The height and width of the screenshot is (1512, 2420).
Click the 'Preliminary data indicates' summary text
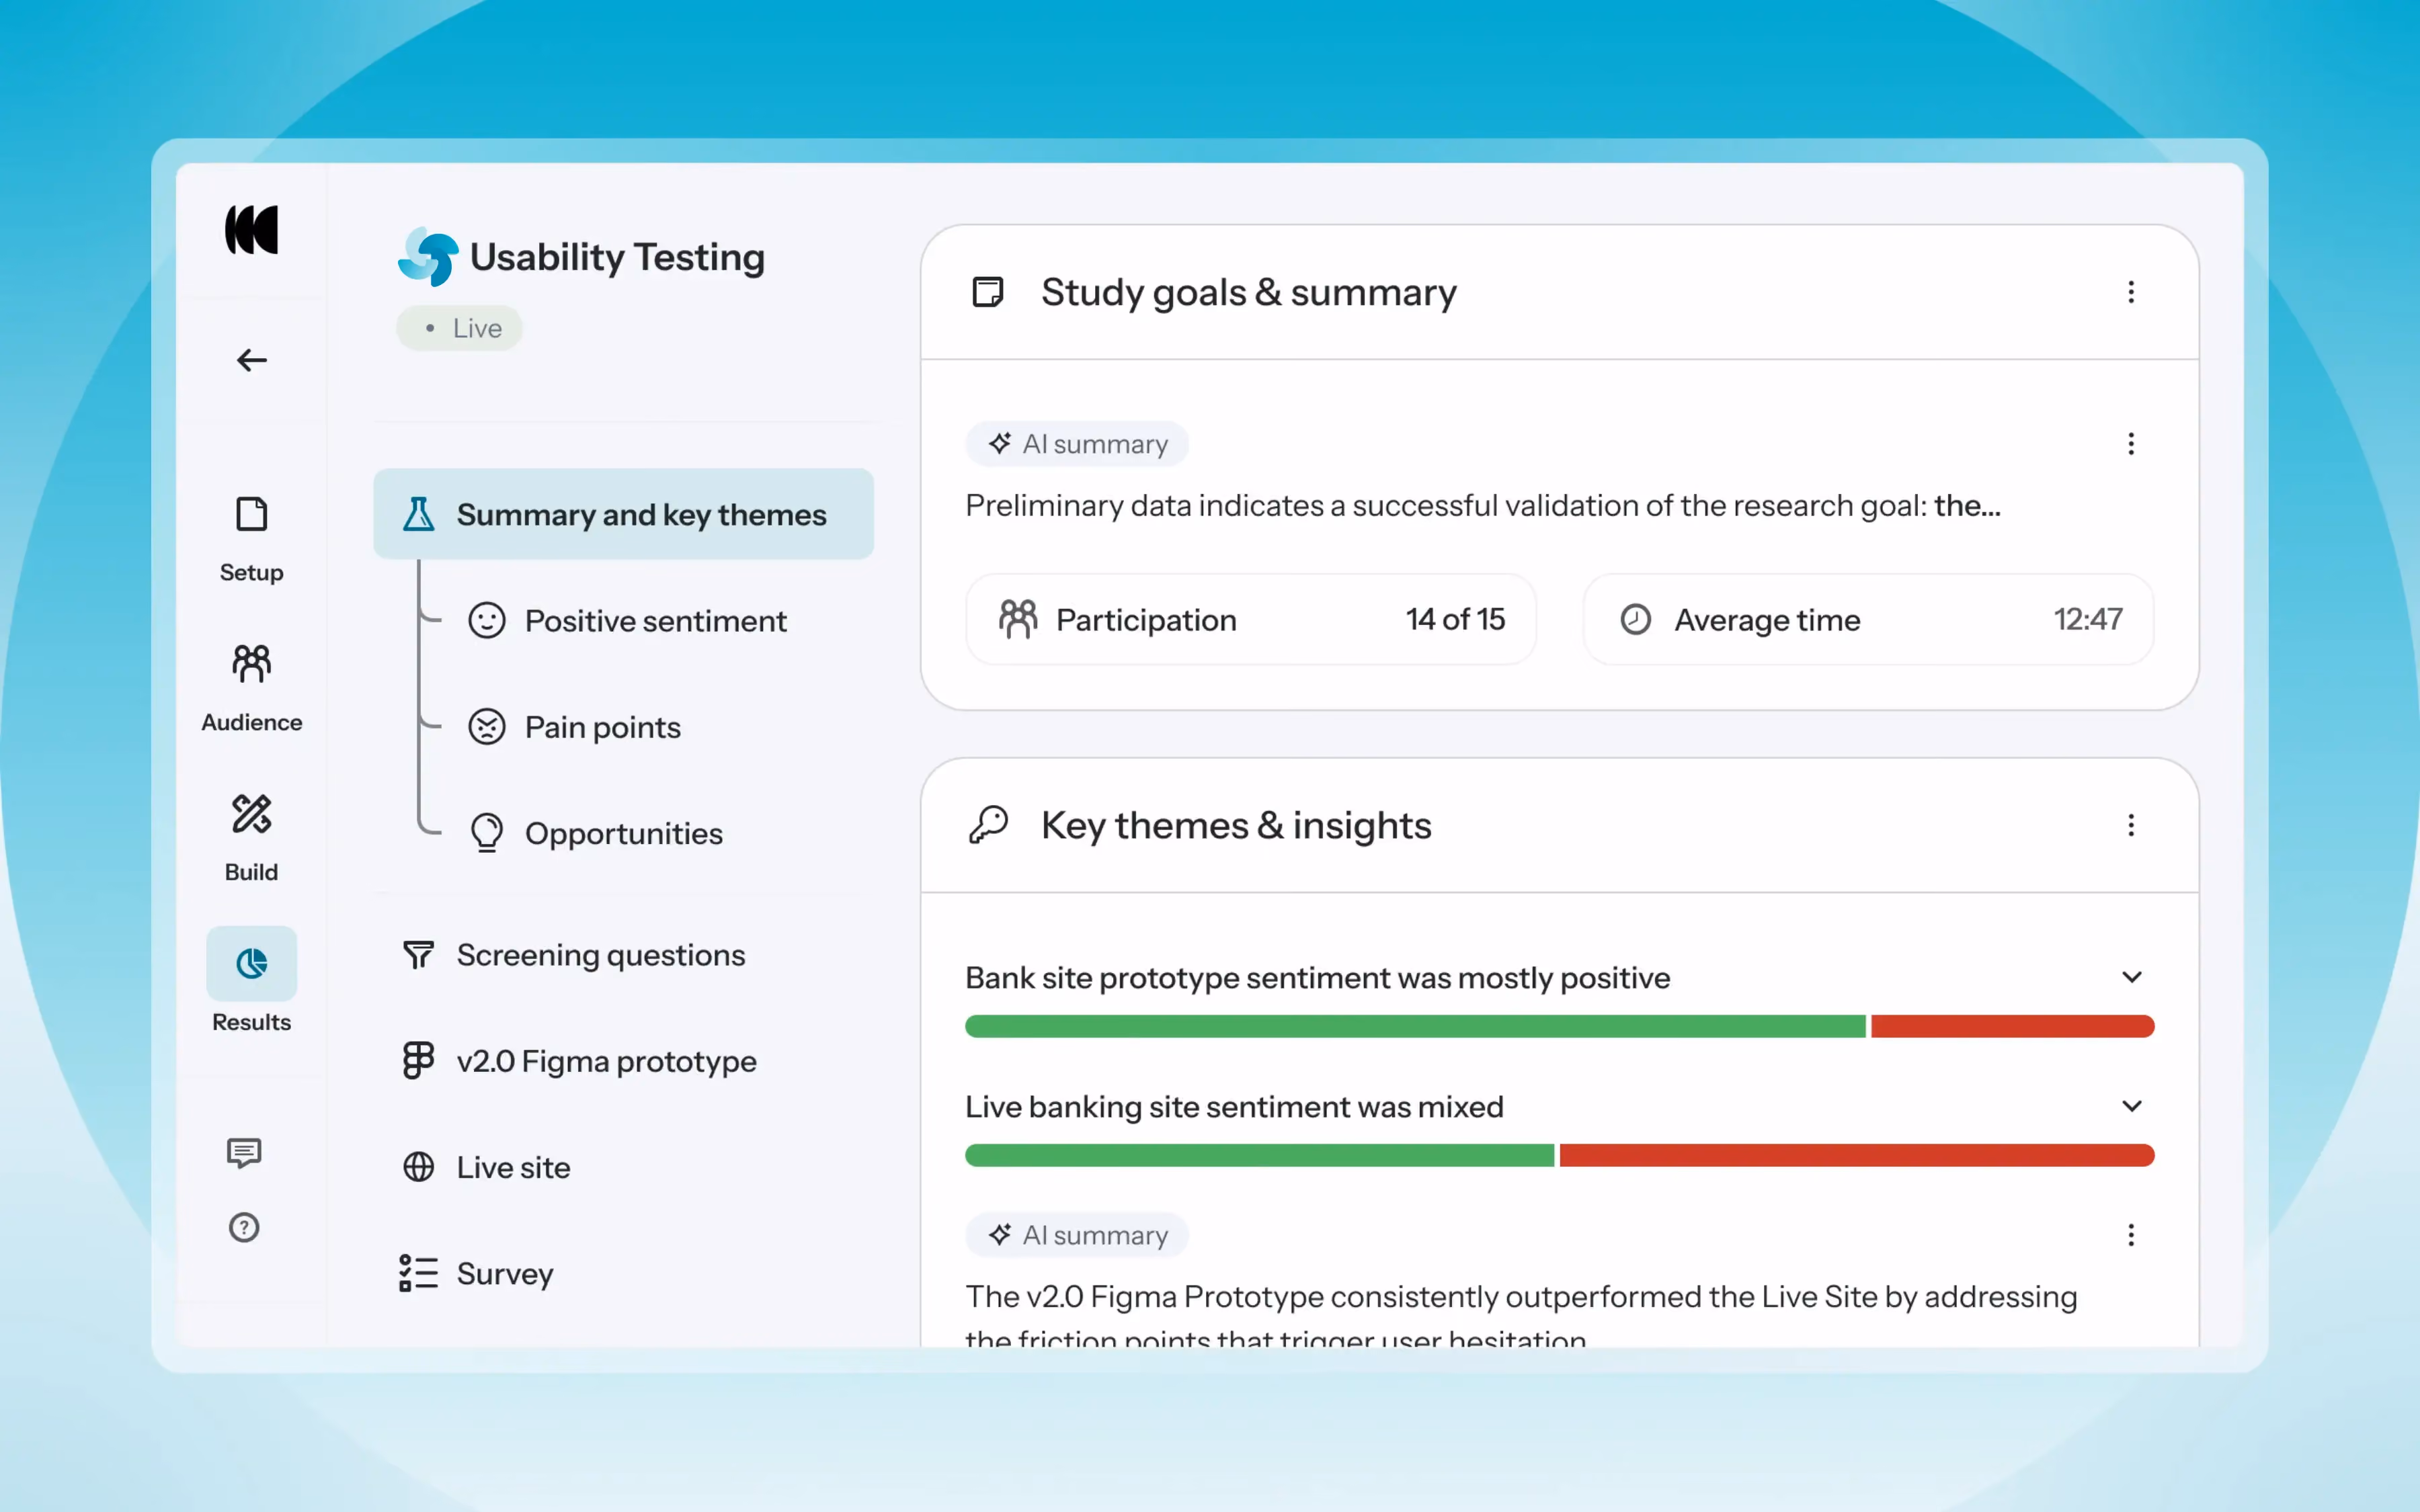coord(1483,506)
